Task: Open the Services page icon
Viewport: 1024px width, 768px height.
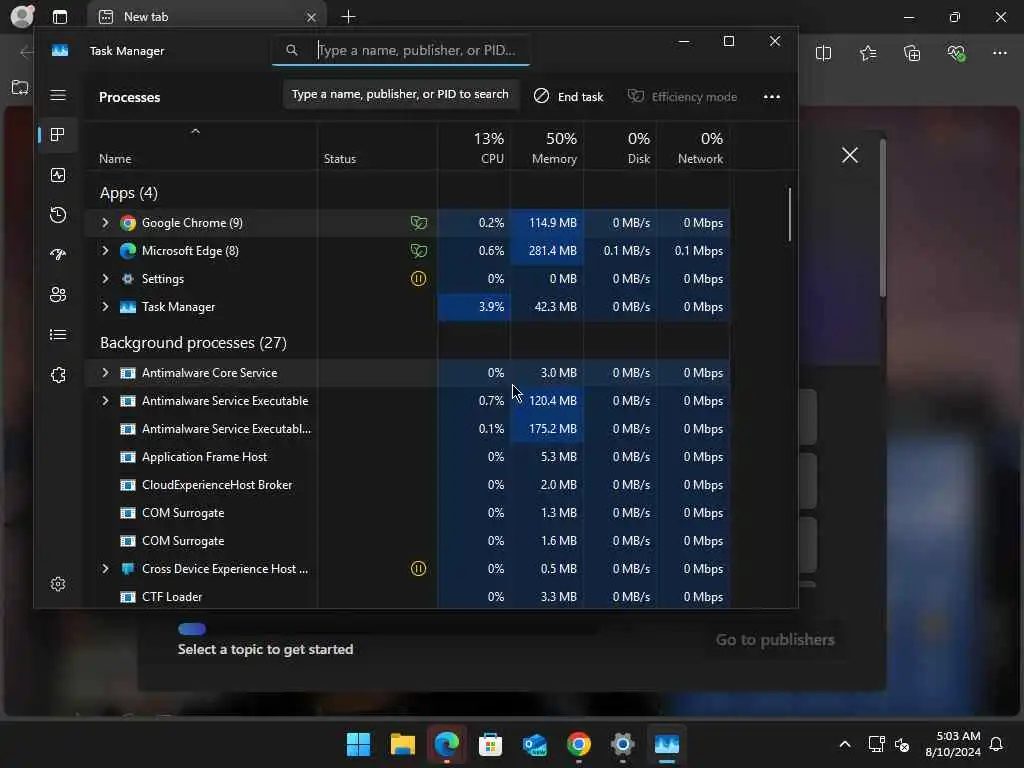Action: point(58,375)
